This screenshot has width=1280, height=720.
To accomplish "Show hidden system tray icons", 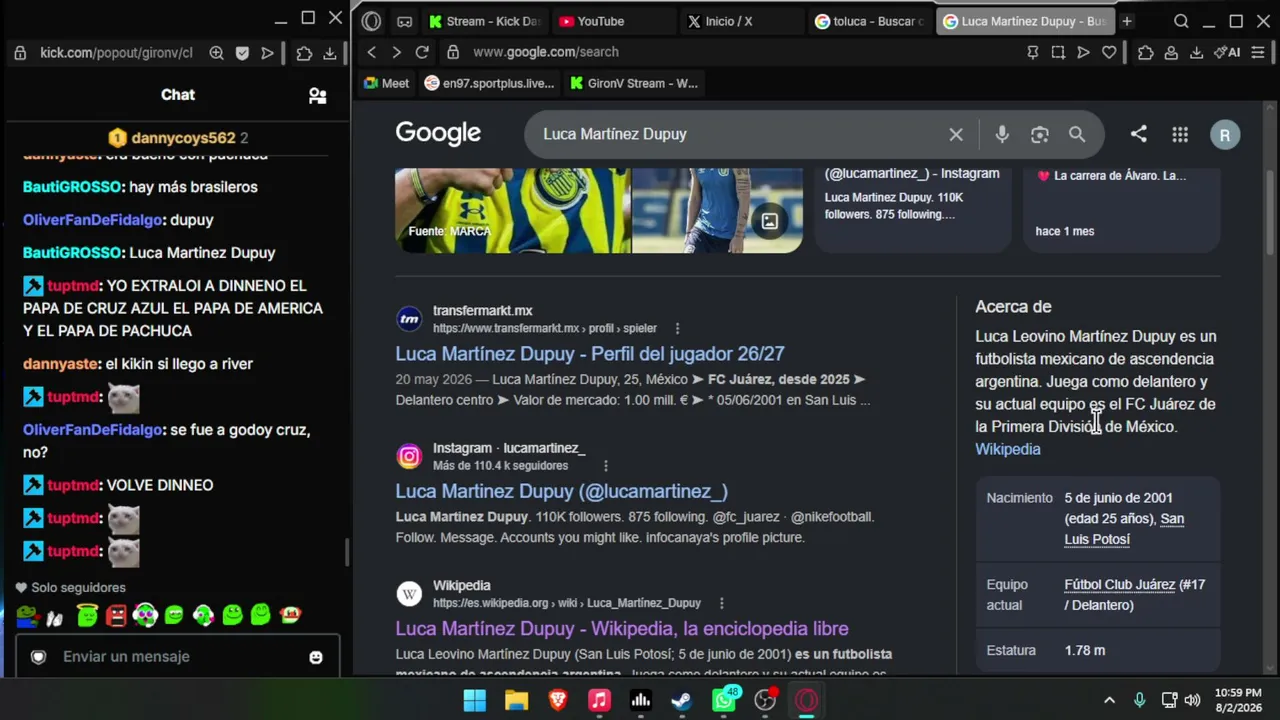I will click(x=1109, y=700).
